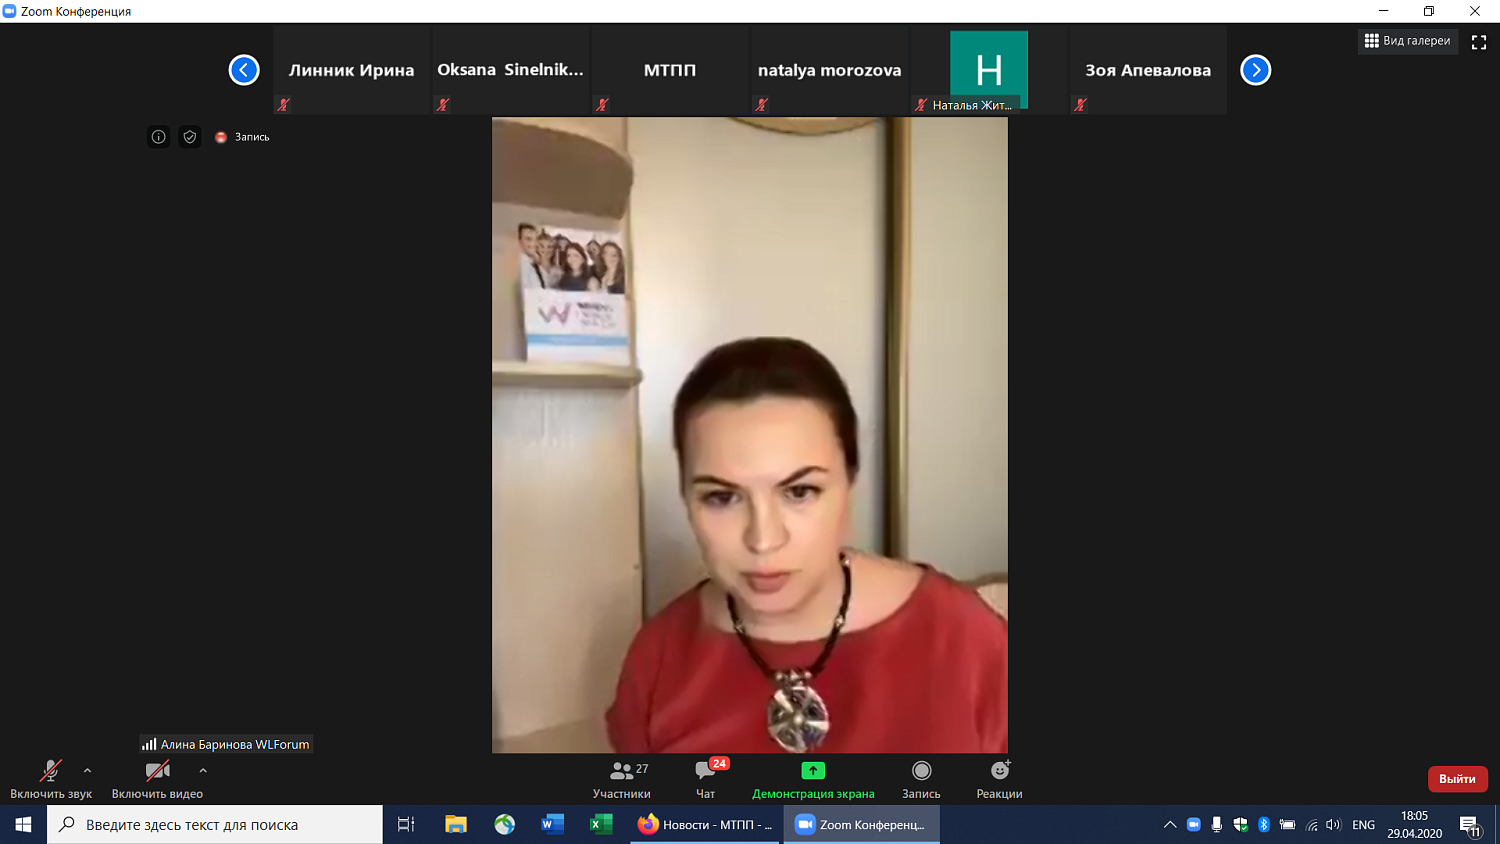Open the Реакции reactions menu
The height and width of the screenshot is (844, 1500).
pos(999,779)
